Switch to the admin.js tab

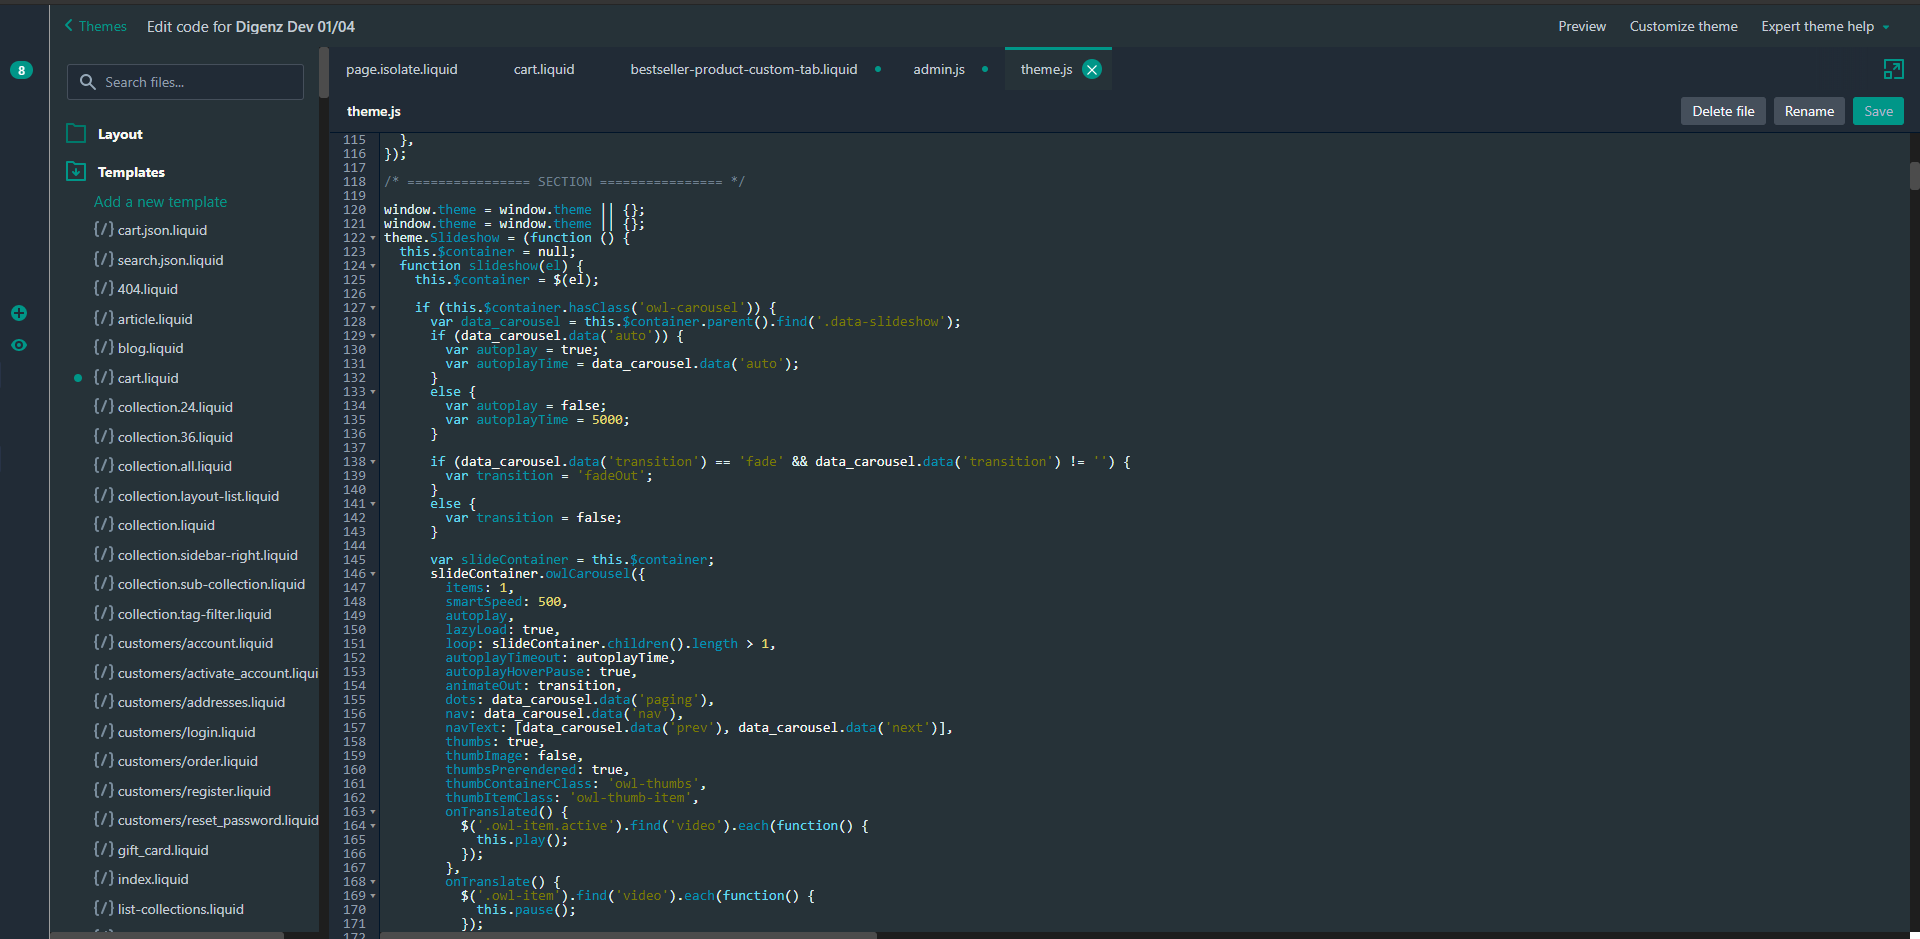(938, 69)
